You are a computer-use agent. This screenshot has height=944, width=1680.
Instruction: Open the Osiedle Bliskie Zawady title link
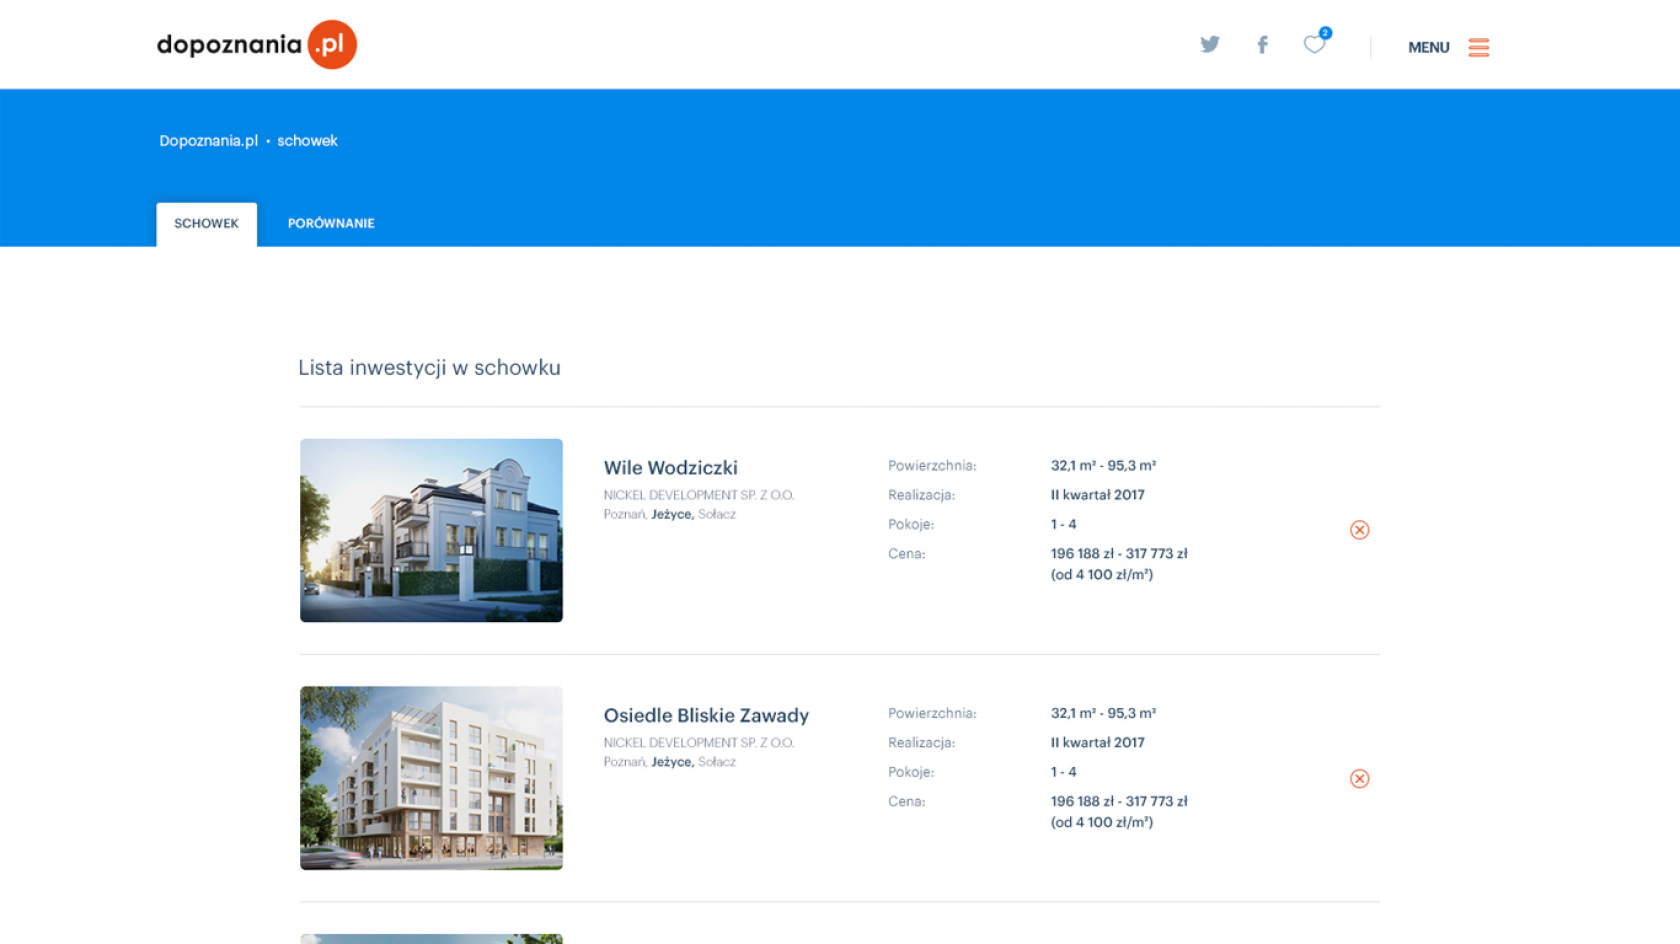click(706, 716)
